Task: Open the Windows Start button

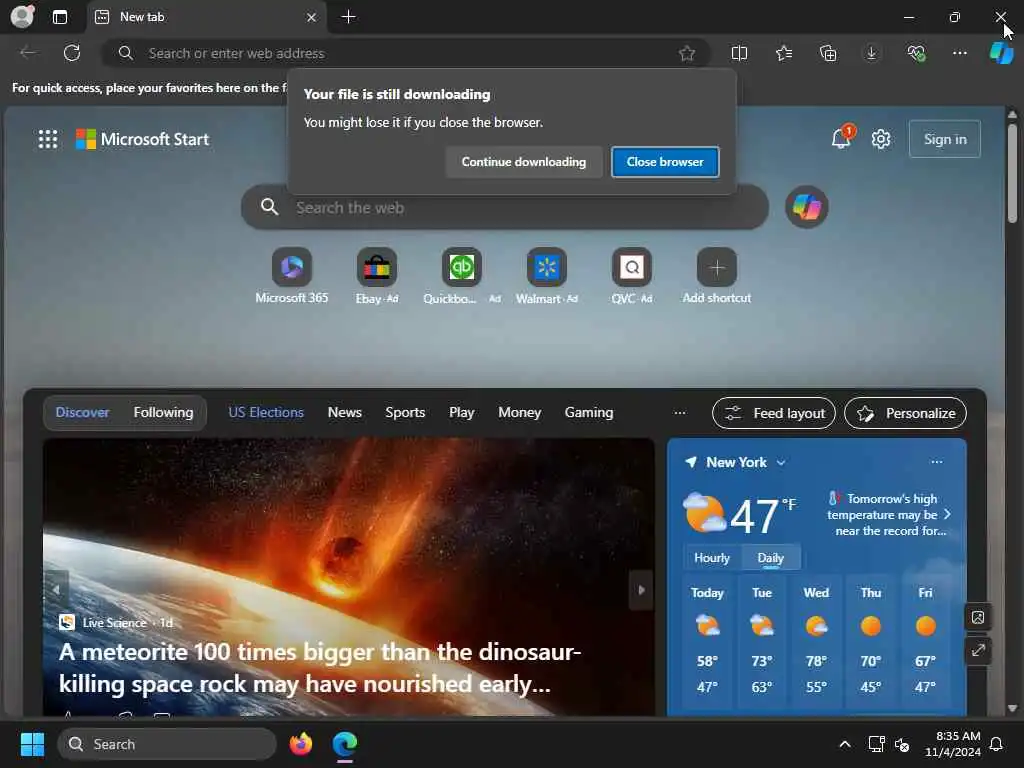Action: point(32,744)
